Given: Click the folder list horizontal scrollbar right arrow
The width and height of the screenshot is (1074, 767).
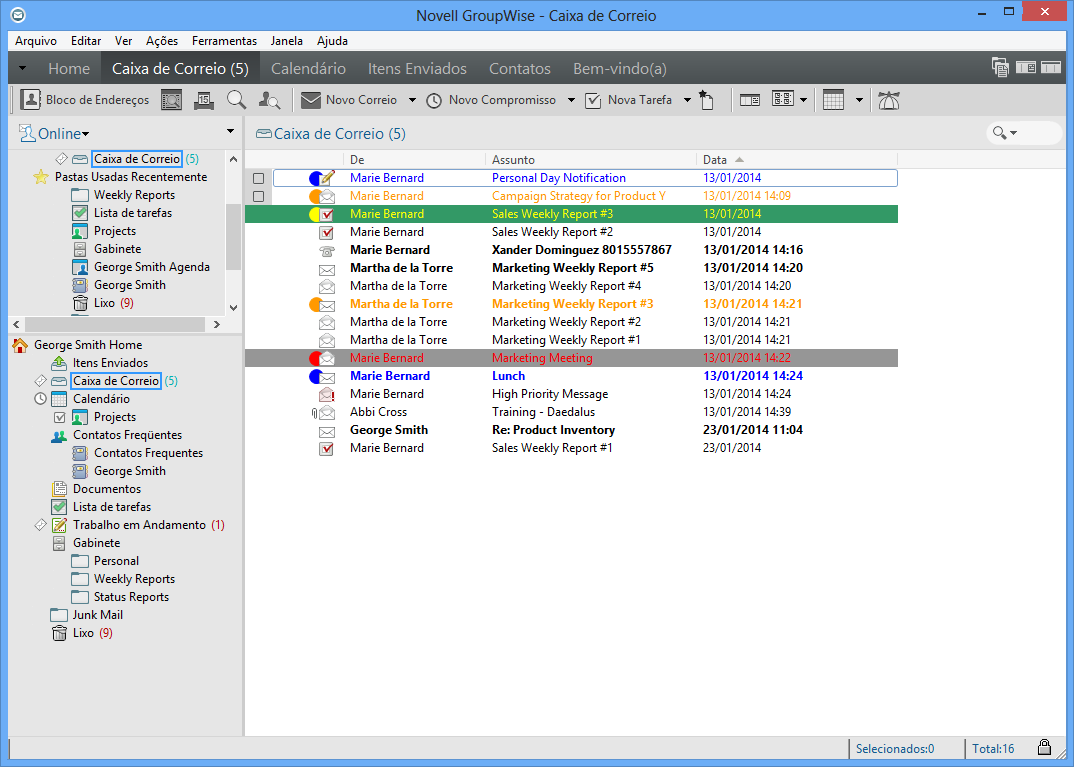Looking at the screenshot, I should (x=216, y=325).
